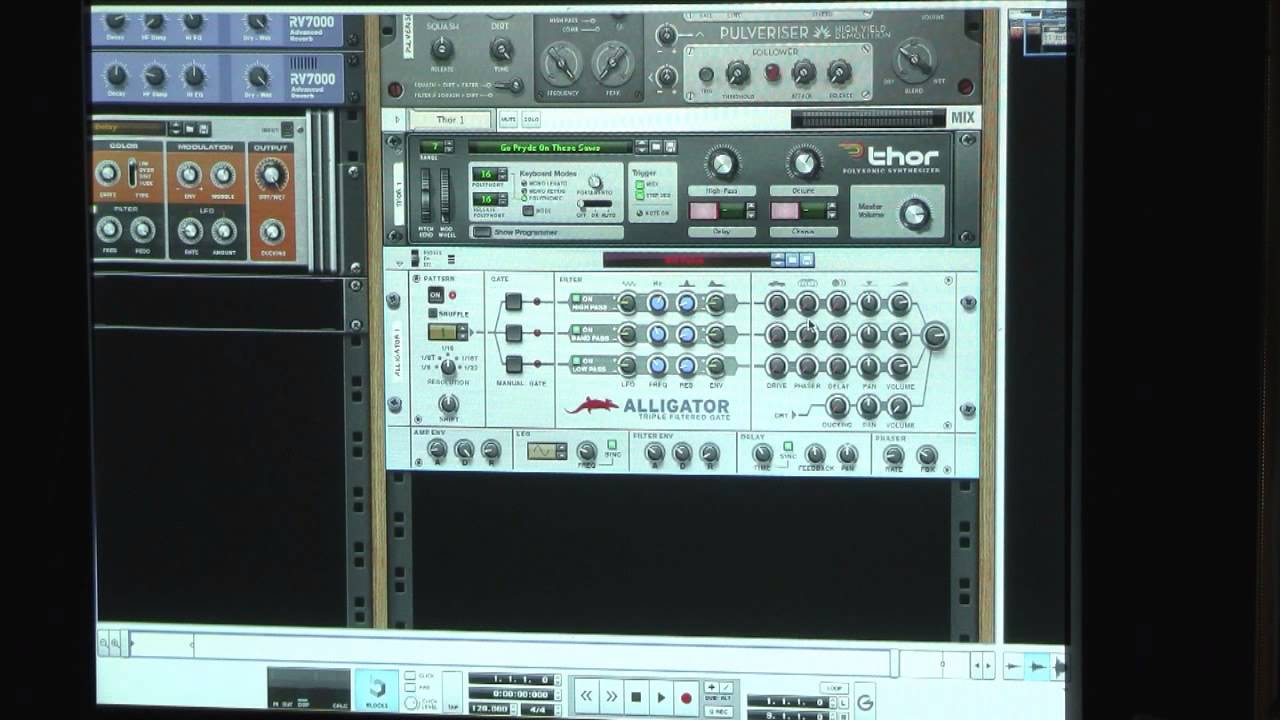Click the Thor polyphony stepper arrows
This screenshot has height=720, width=1280.
click(x=503, y=174)
